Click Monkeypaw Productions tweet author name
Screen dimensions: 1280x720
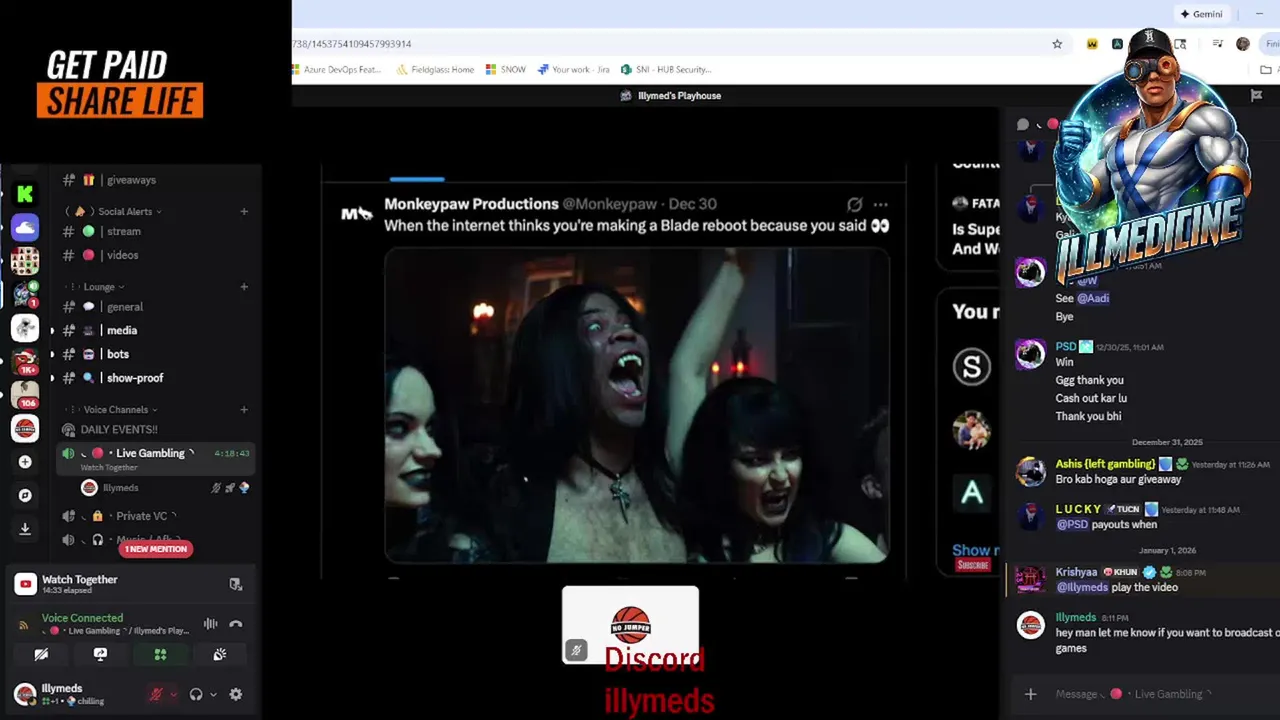(471, 204)
